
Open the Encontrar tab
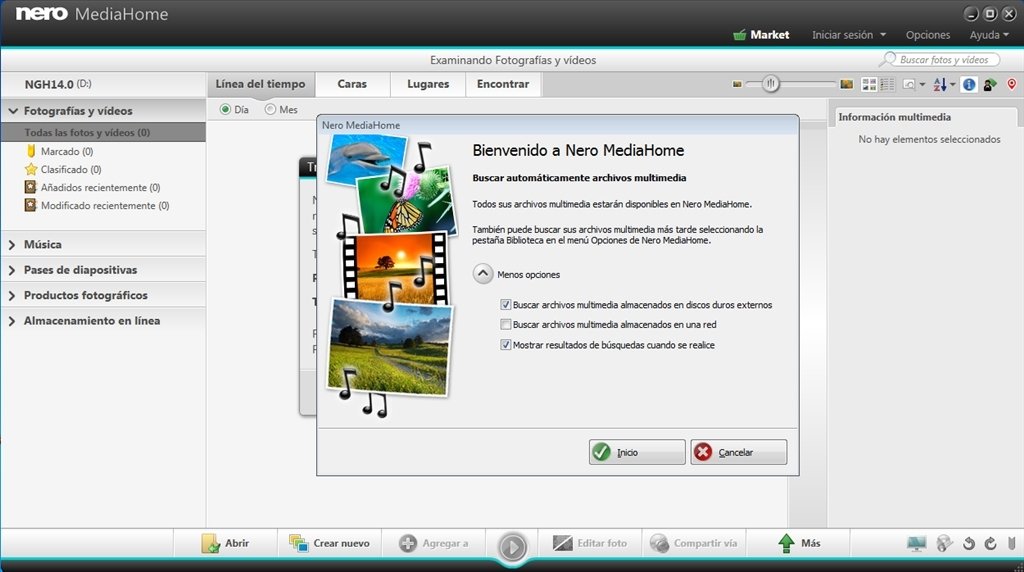(x=503, y=84)
